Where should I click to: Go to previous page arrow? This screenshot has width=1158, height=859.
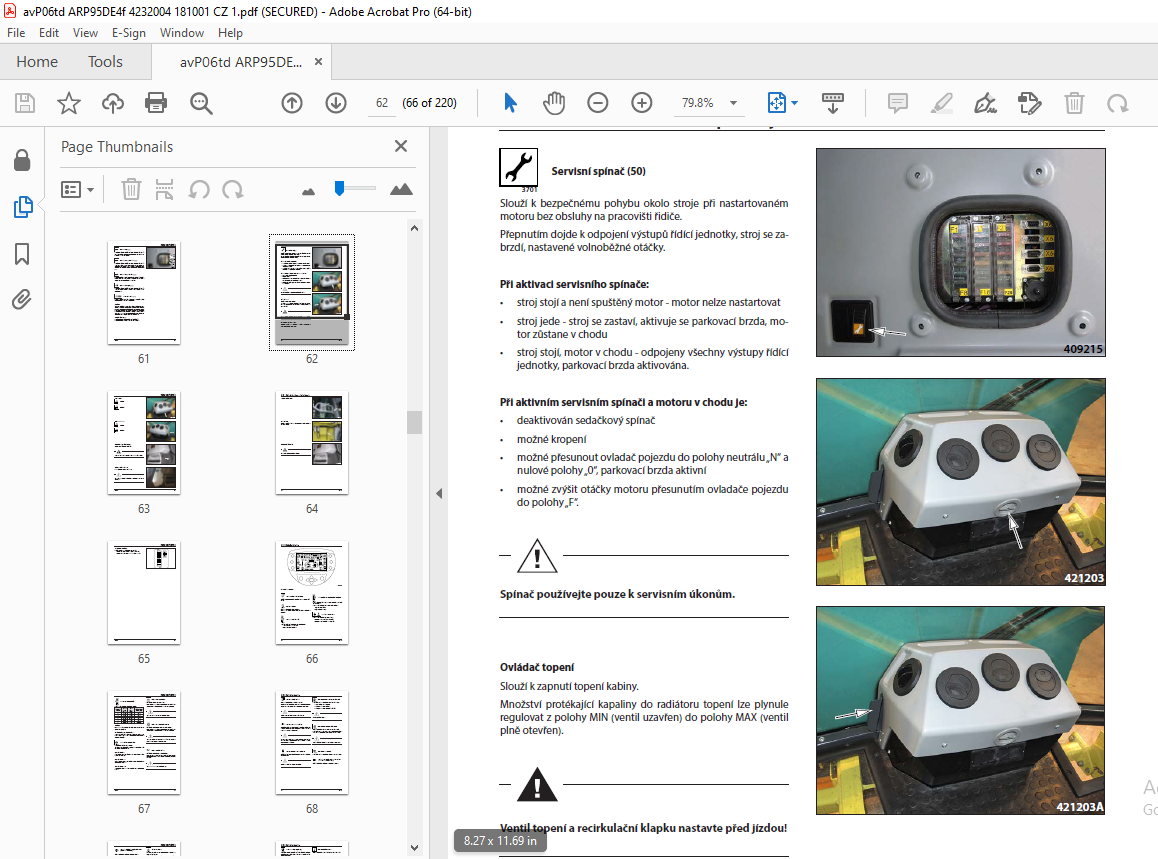pos(292,103)
